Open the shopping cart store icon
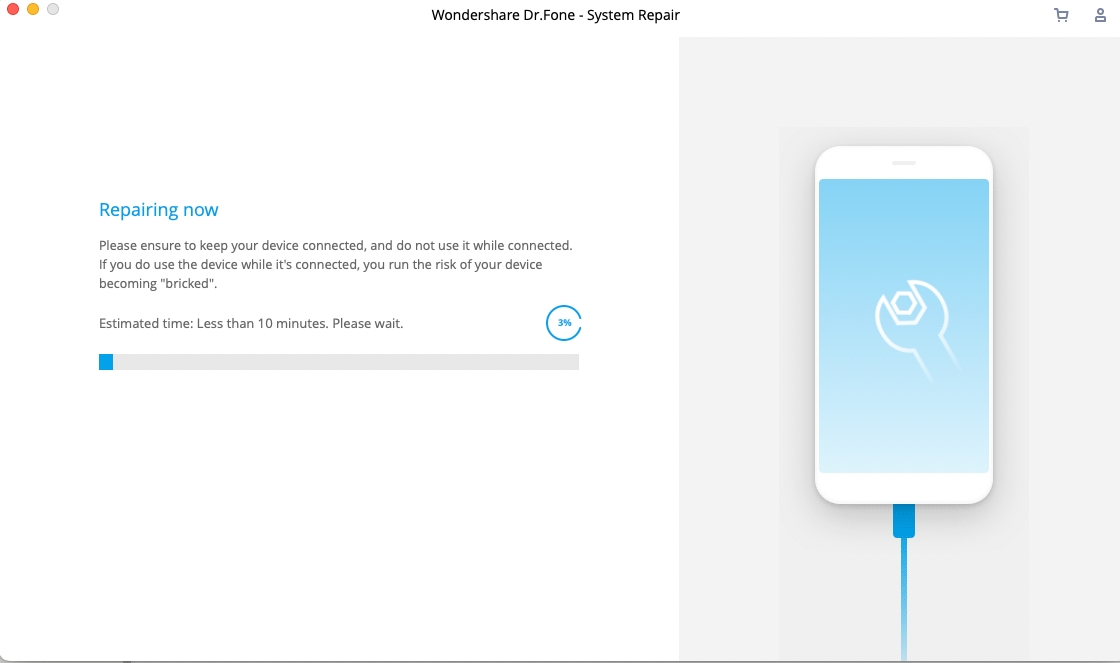The width and height of the screenshot is (1120, 663). 1061,15
